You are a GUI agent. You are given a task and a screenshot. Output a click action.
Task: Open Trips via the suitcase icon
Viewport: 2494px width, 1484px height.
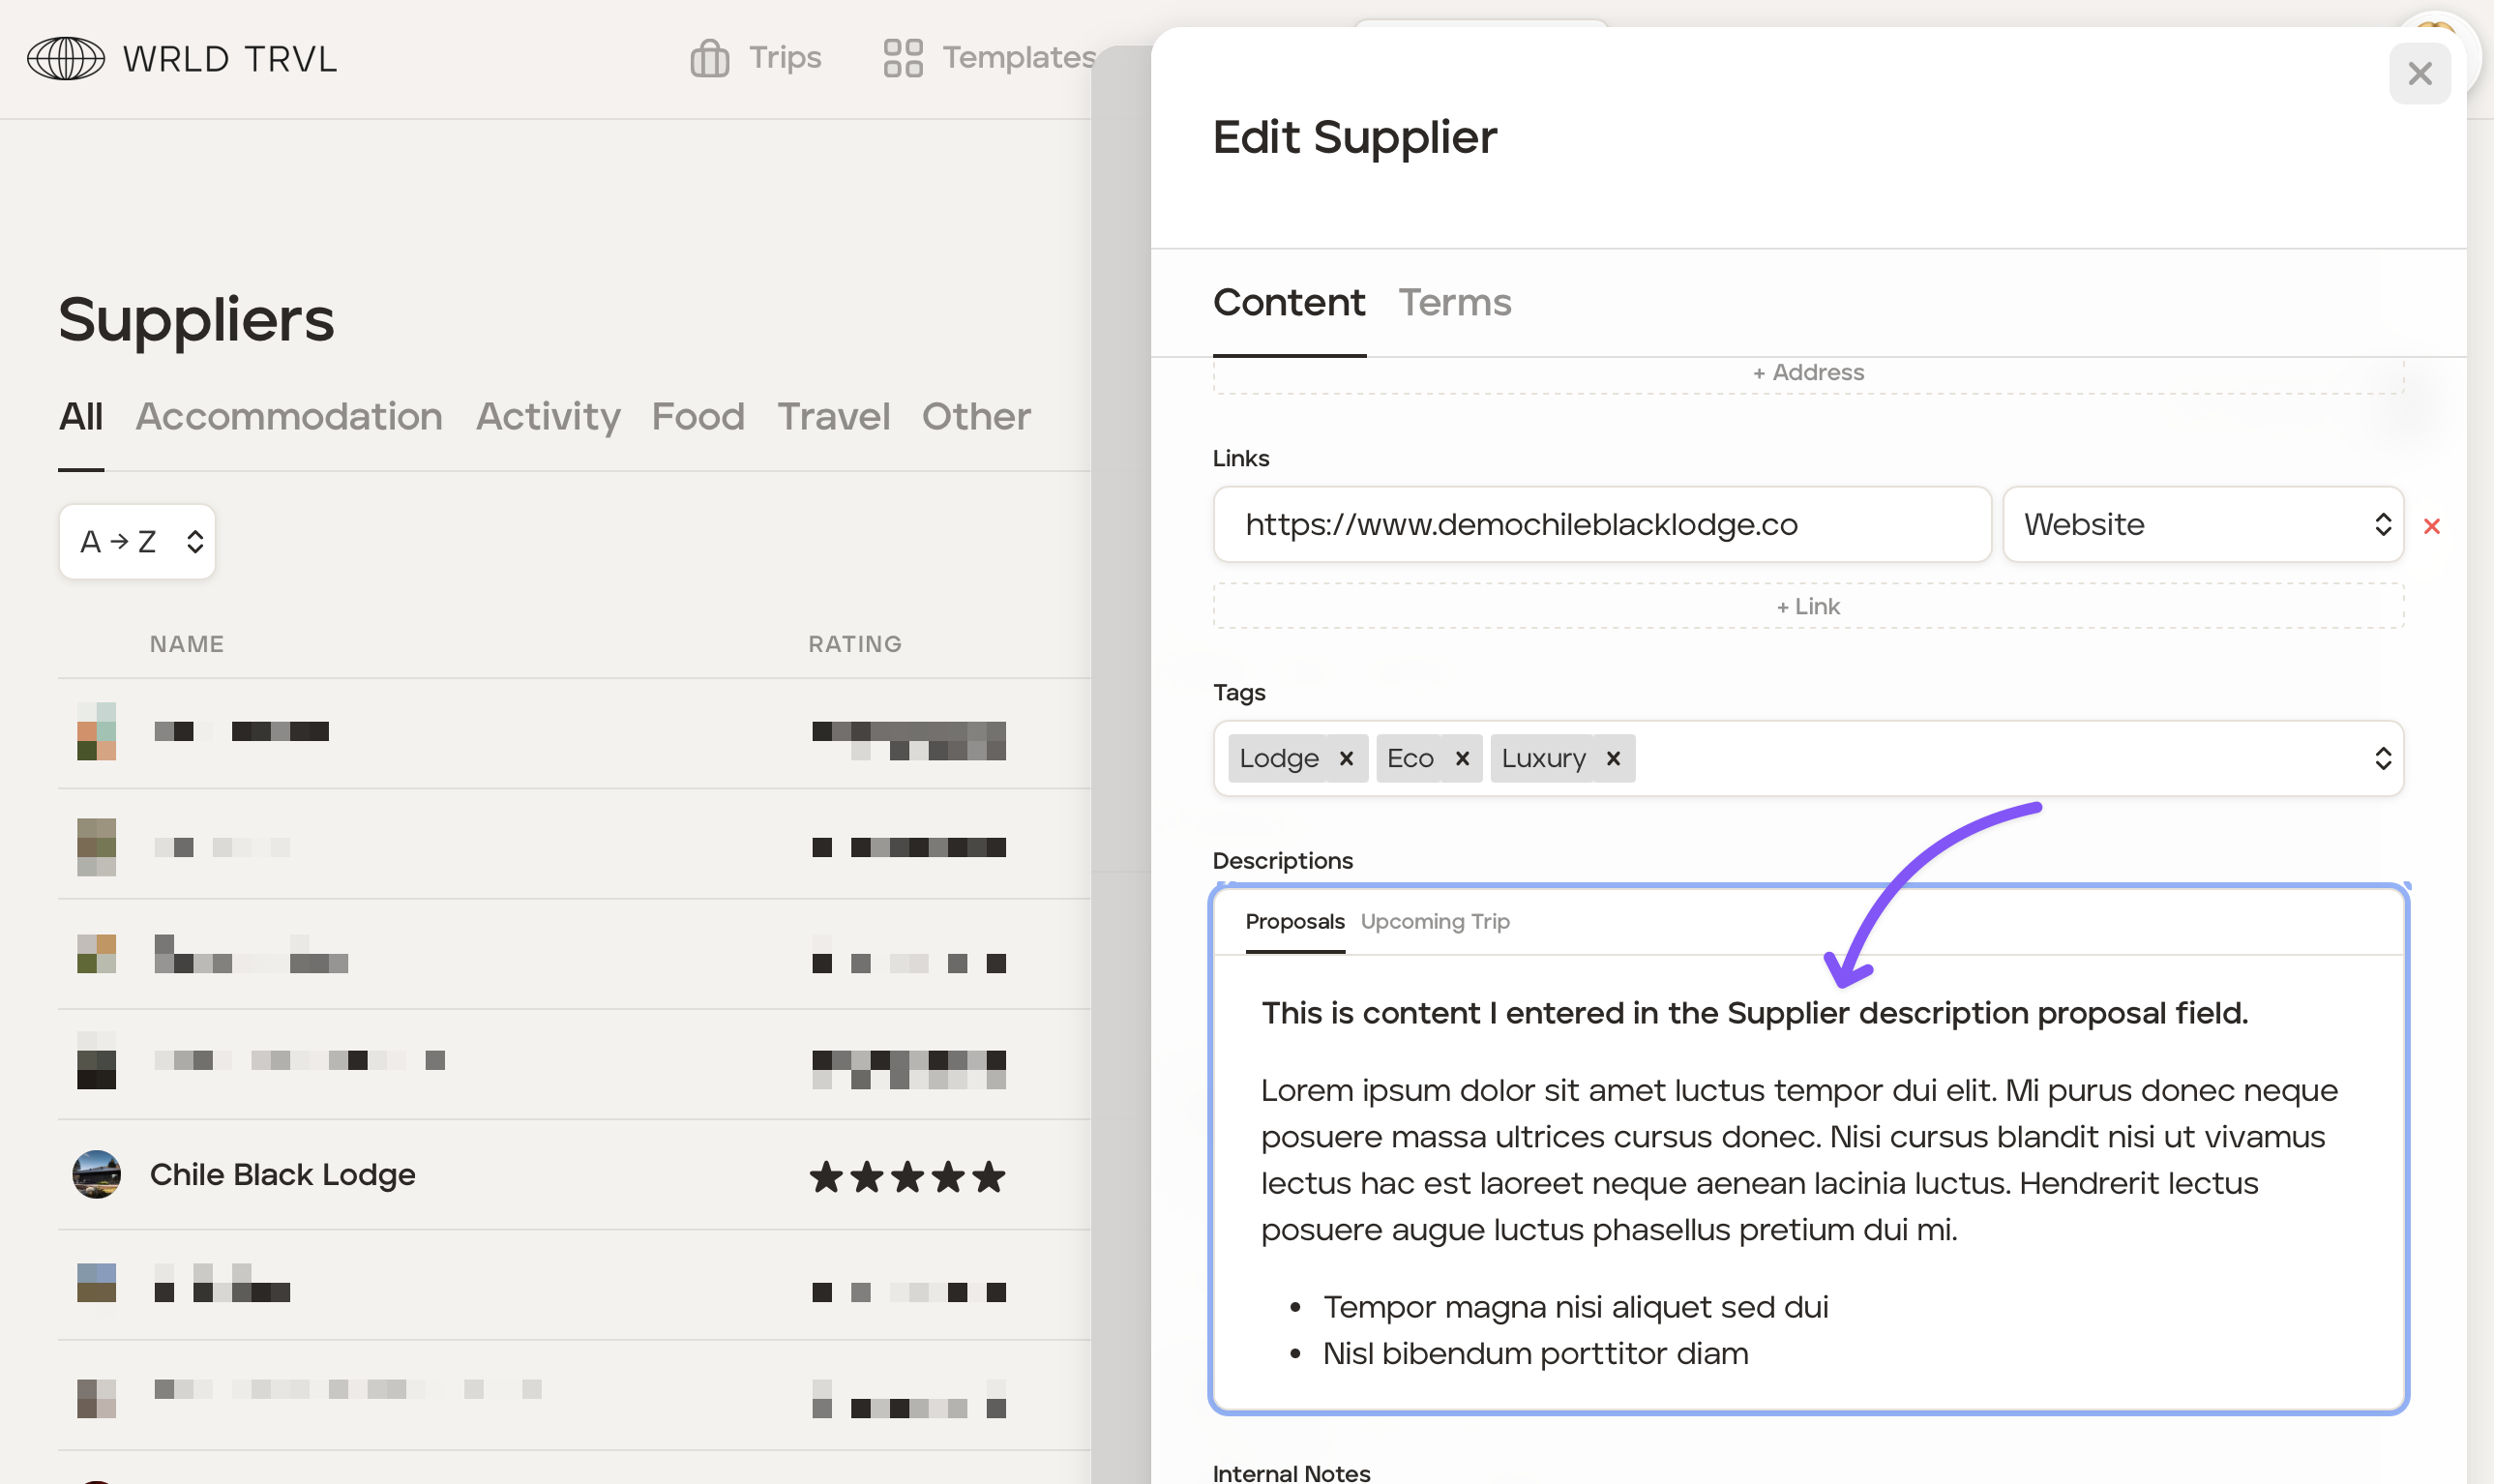709,58
